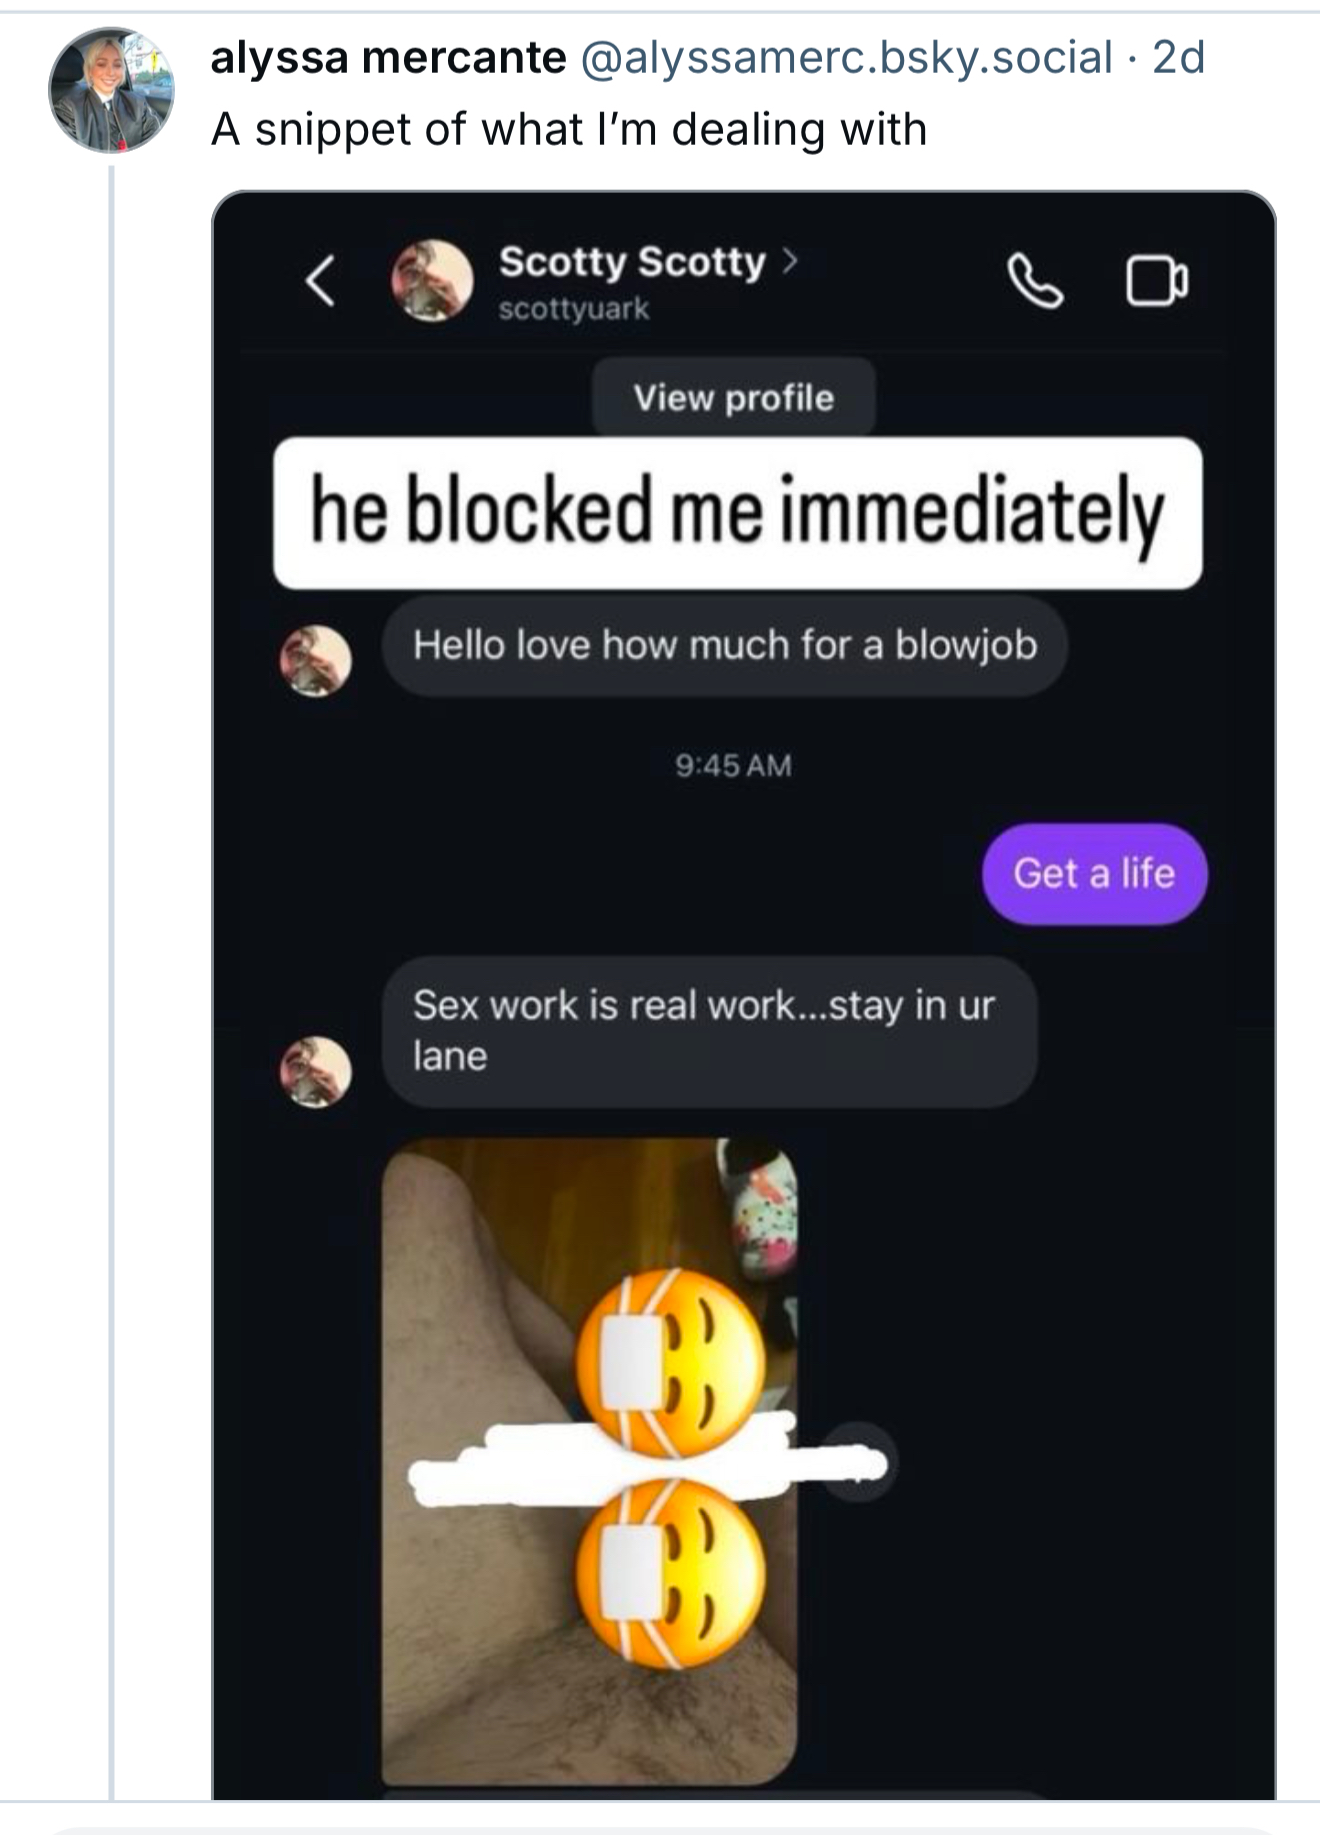The width and height of the screenshot is (1320, 1835).
Task: Click the 'he blocked me immediately' caption
Action: click(x=738, y=513)
